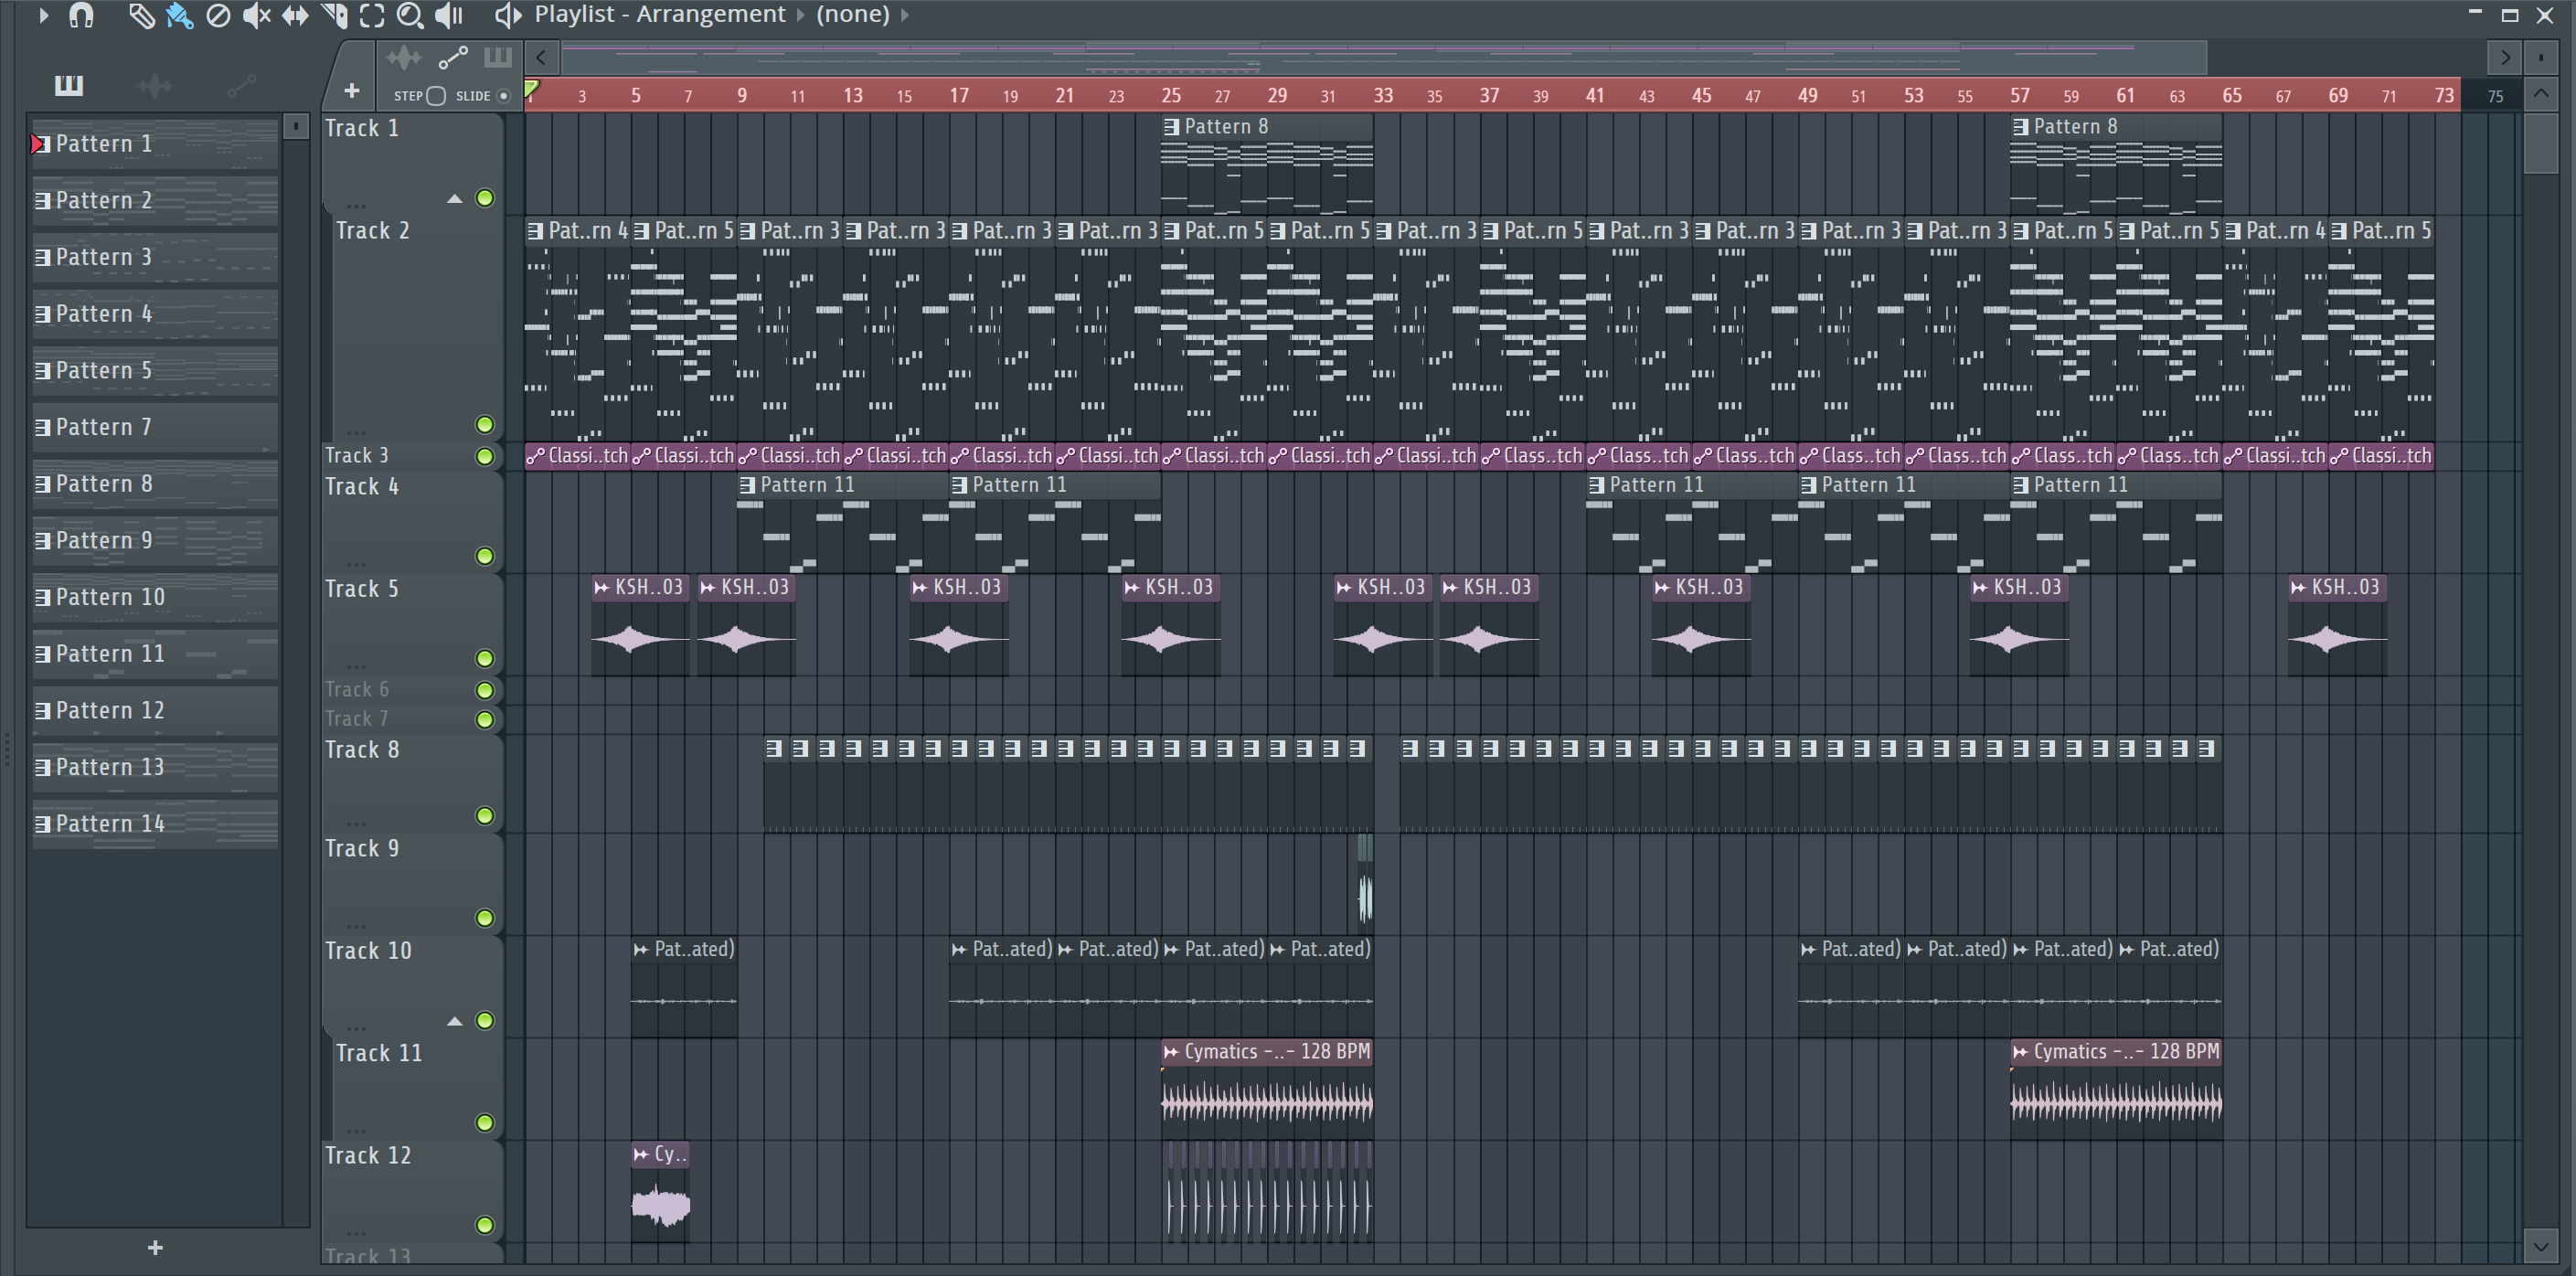Click the picker panel scrollbar button

click(x=296, y=126)
